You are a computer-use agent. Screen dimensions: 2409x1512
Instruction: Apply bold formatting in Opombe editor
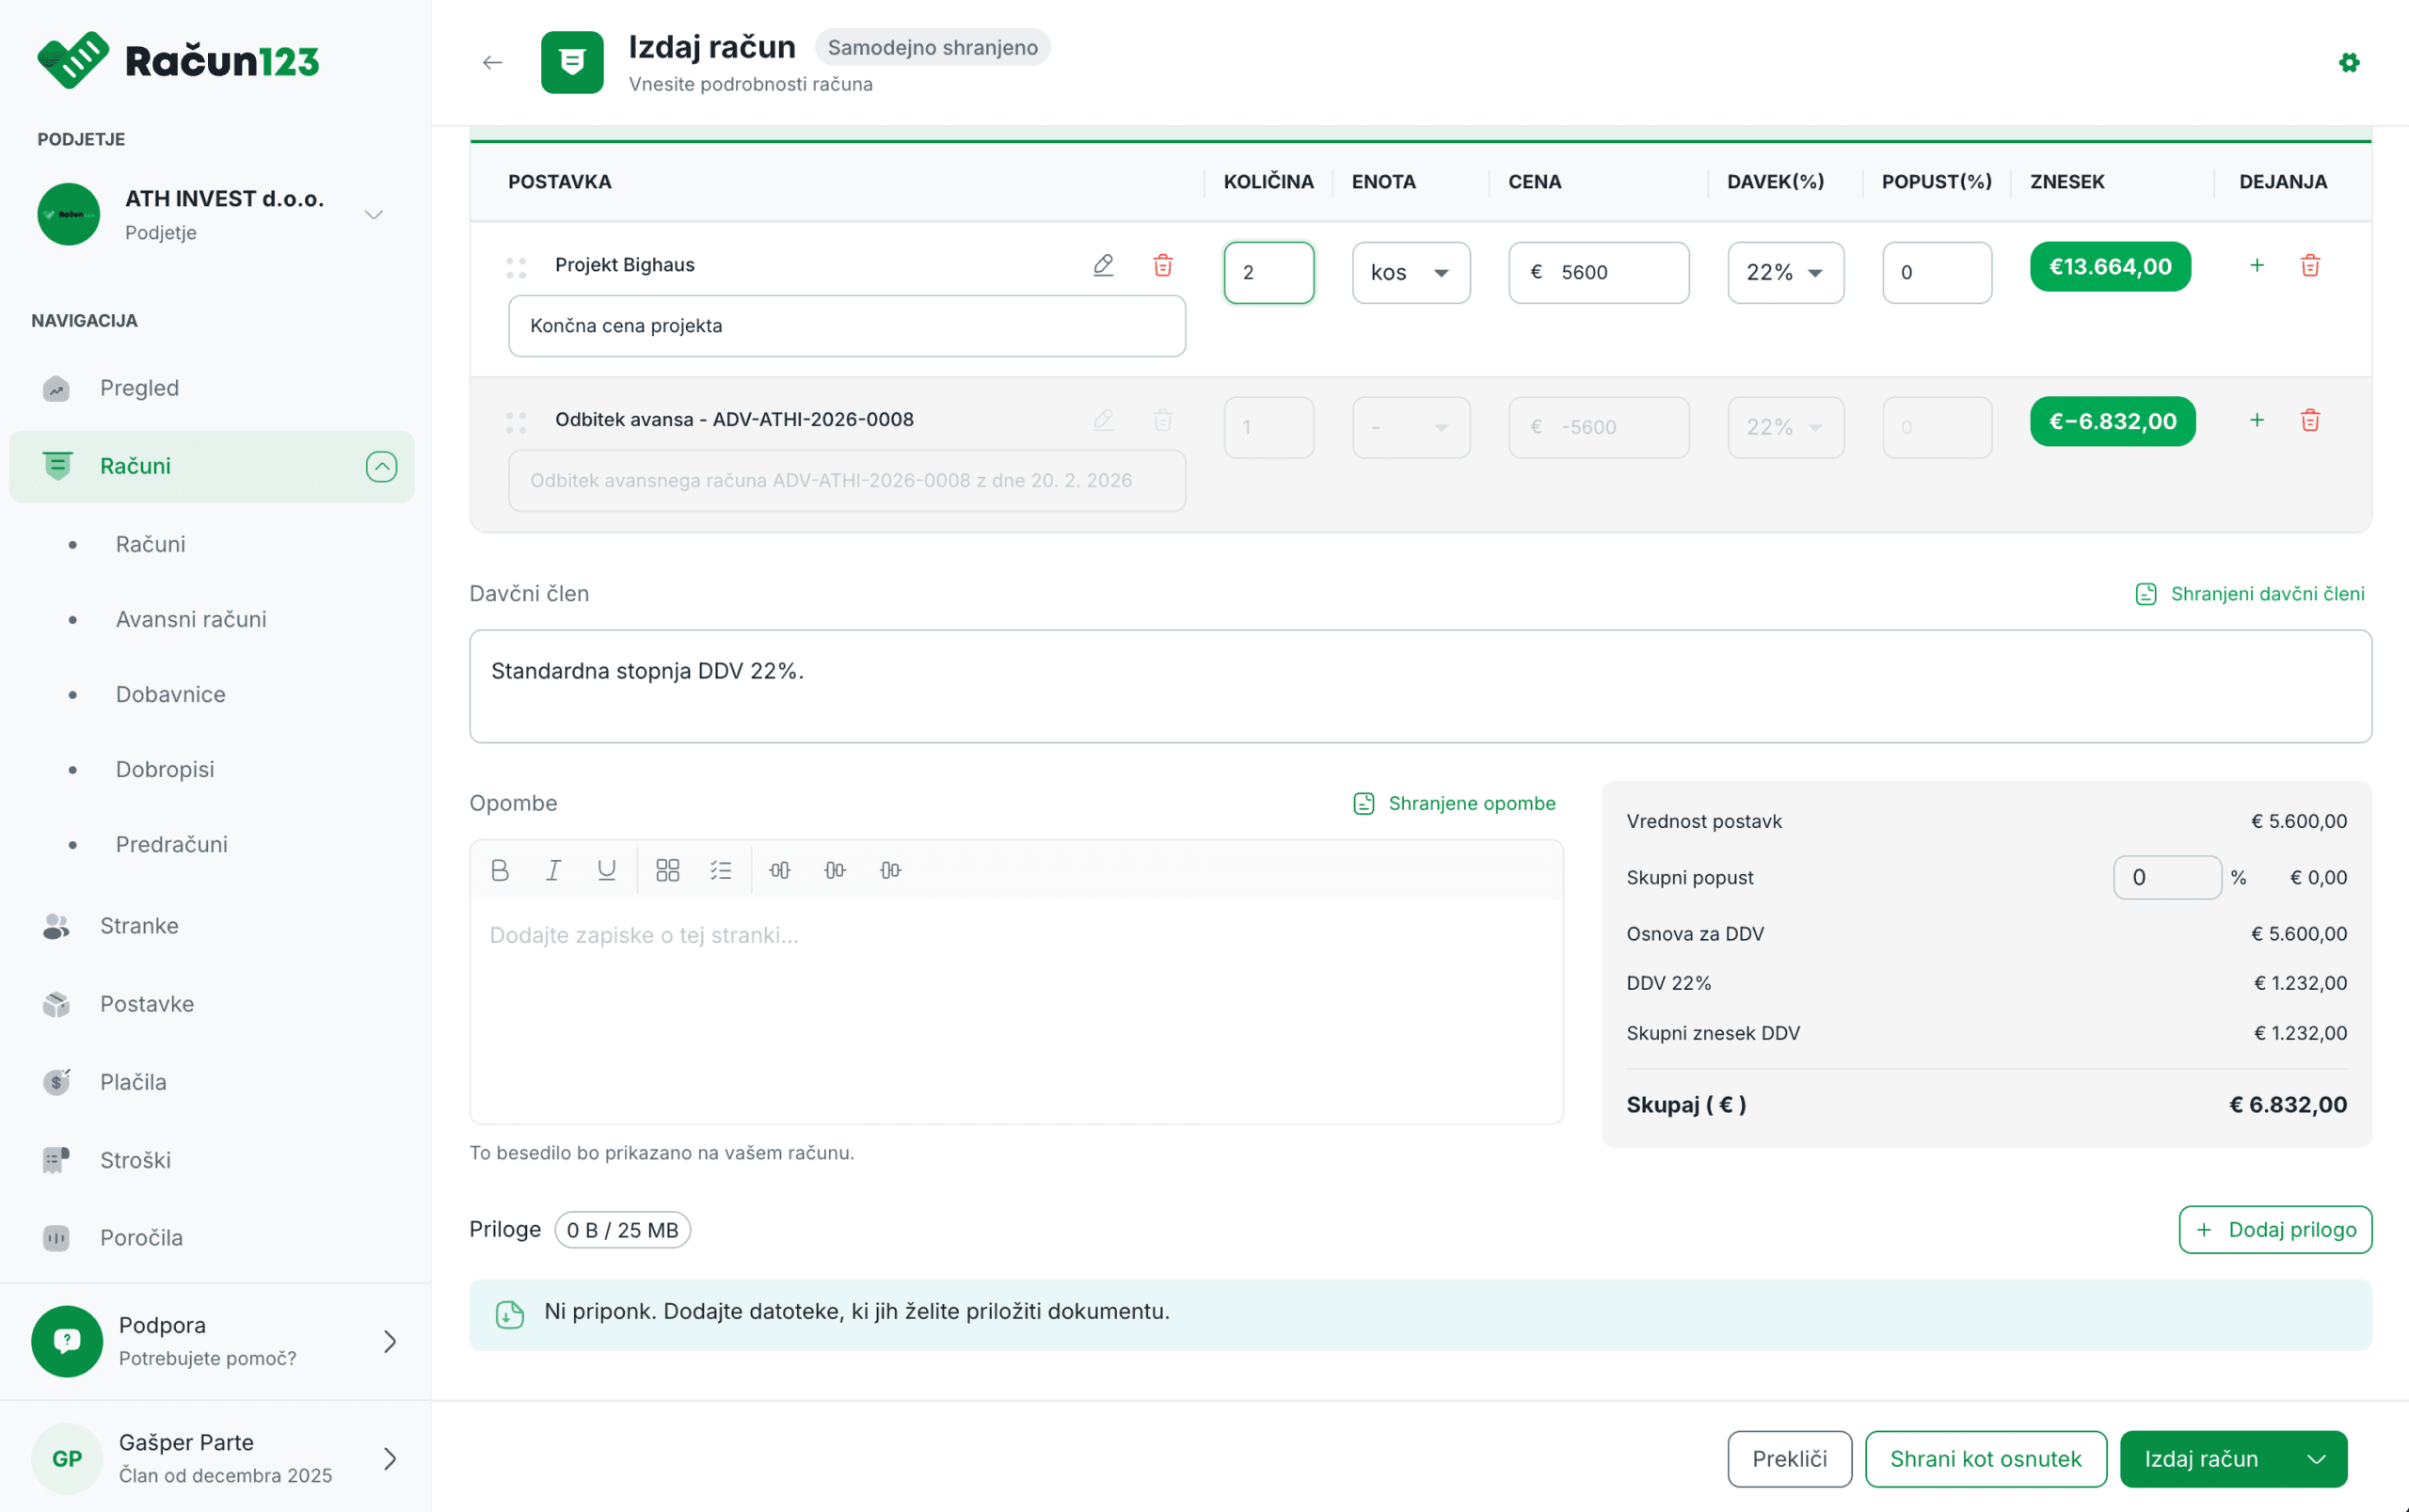[500, 870]
